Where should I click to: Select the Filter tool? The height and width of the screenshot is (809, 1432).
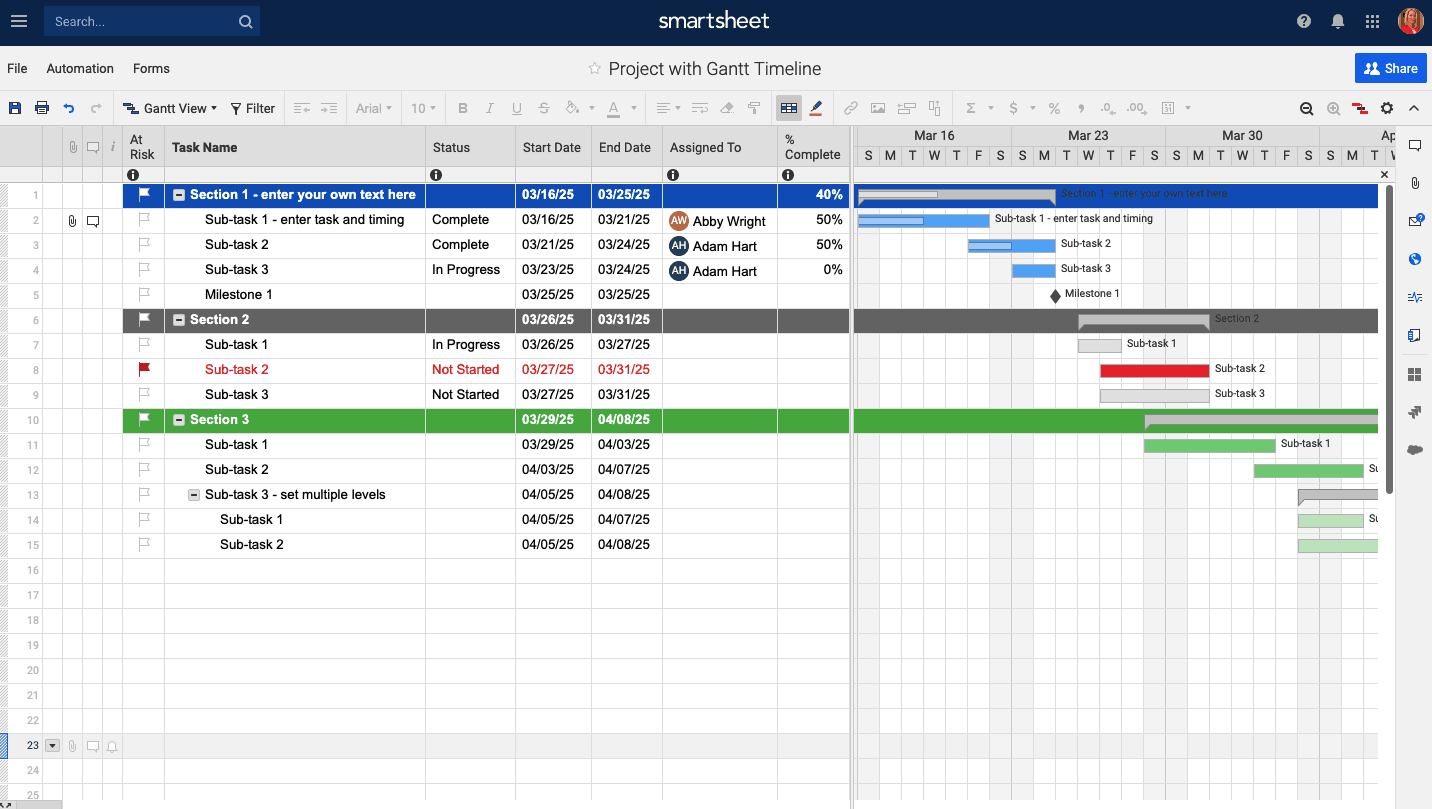252,108
